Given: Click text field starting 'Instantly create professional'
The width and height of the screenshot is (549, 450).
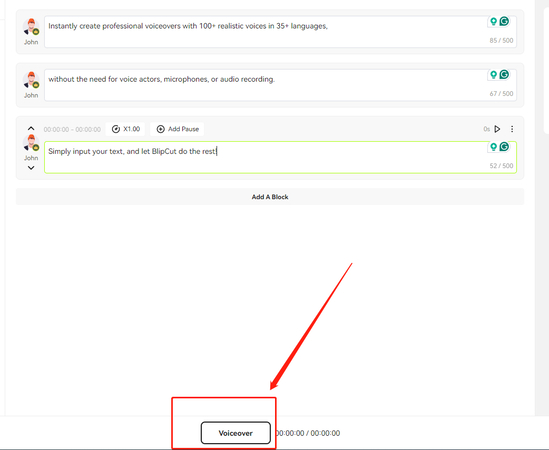Looking at the screenshot, I should 280,32.
